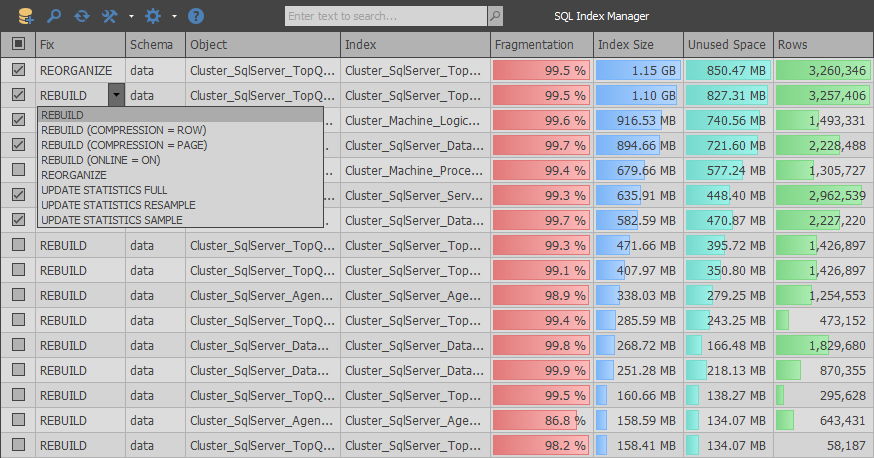This screenshot has width=874, height=458.
Task: Check the row with index size 268.72 MB
Action: [x=18, y=344]
